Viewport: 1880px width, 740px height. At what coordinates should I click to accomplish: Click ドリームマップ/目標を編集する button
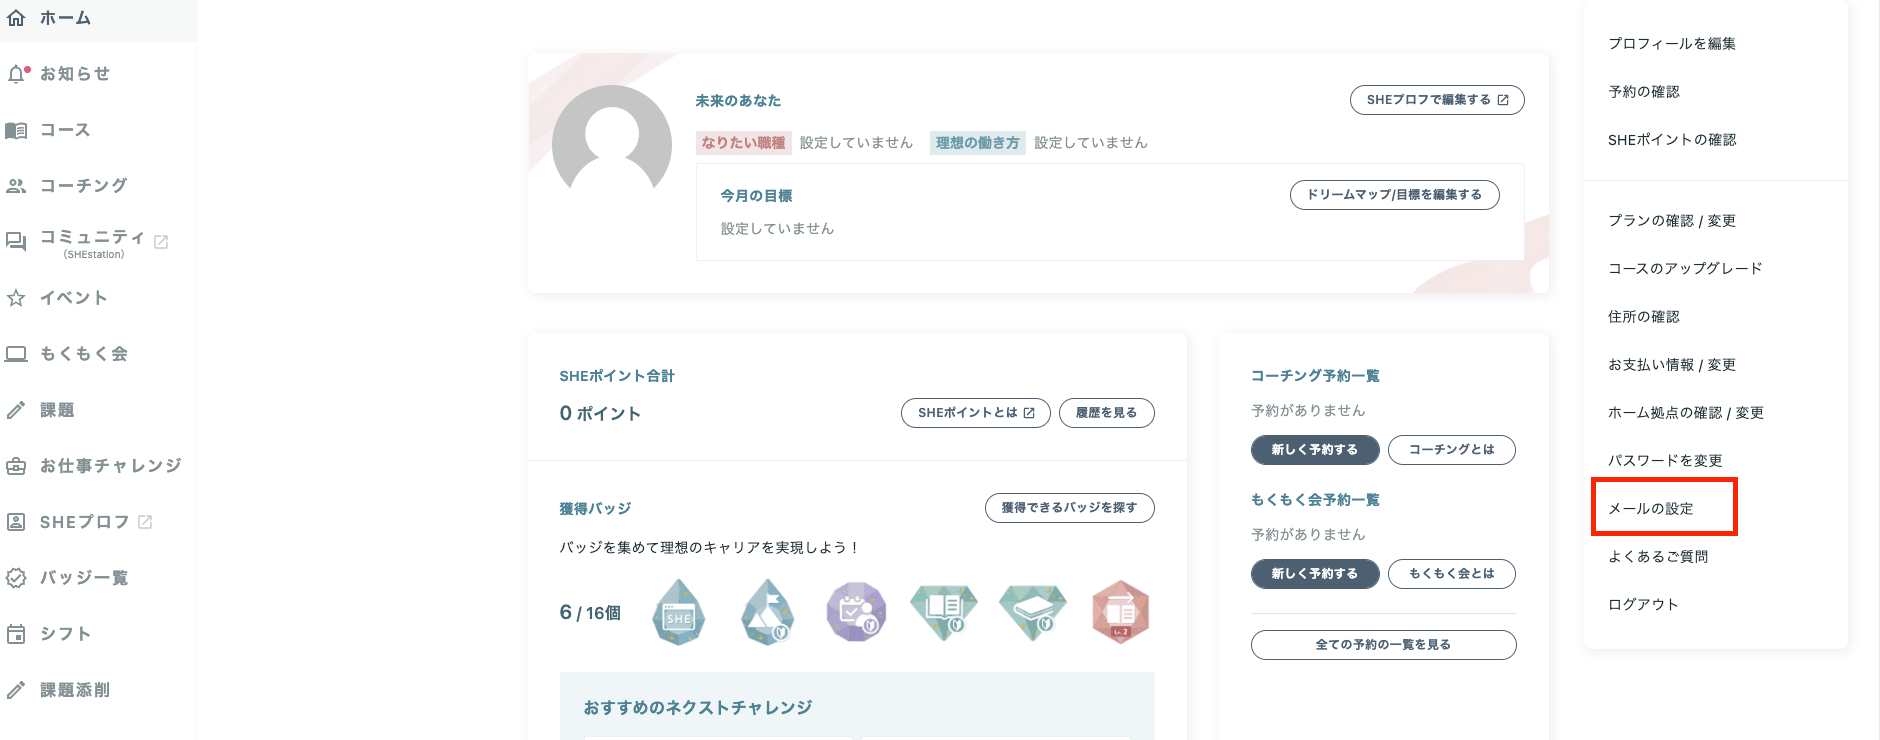click(x=1394, y=195)
